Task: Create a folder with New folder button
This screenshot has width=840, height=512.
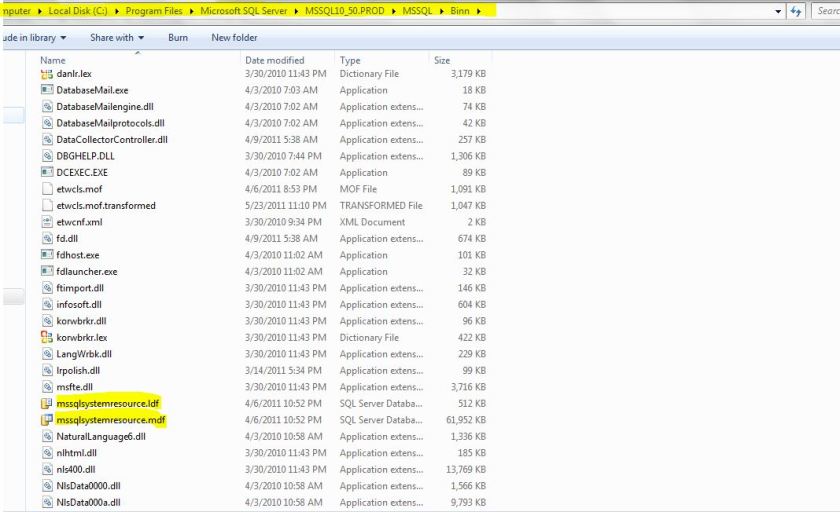Action: (x=234, y=38)
